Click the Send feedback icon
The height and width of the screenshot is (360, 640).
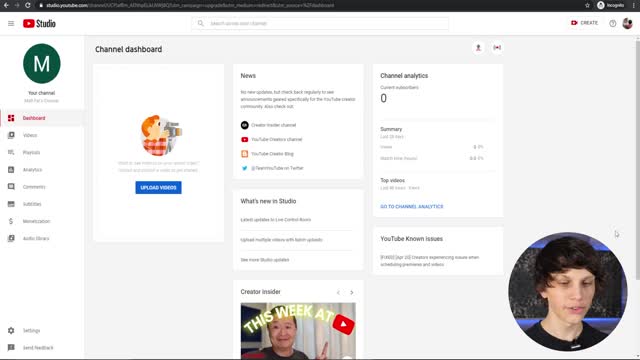11,348
